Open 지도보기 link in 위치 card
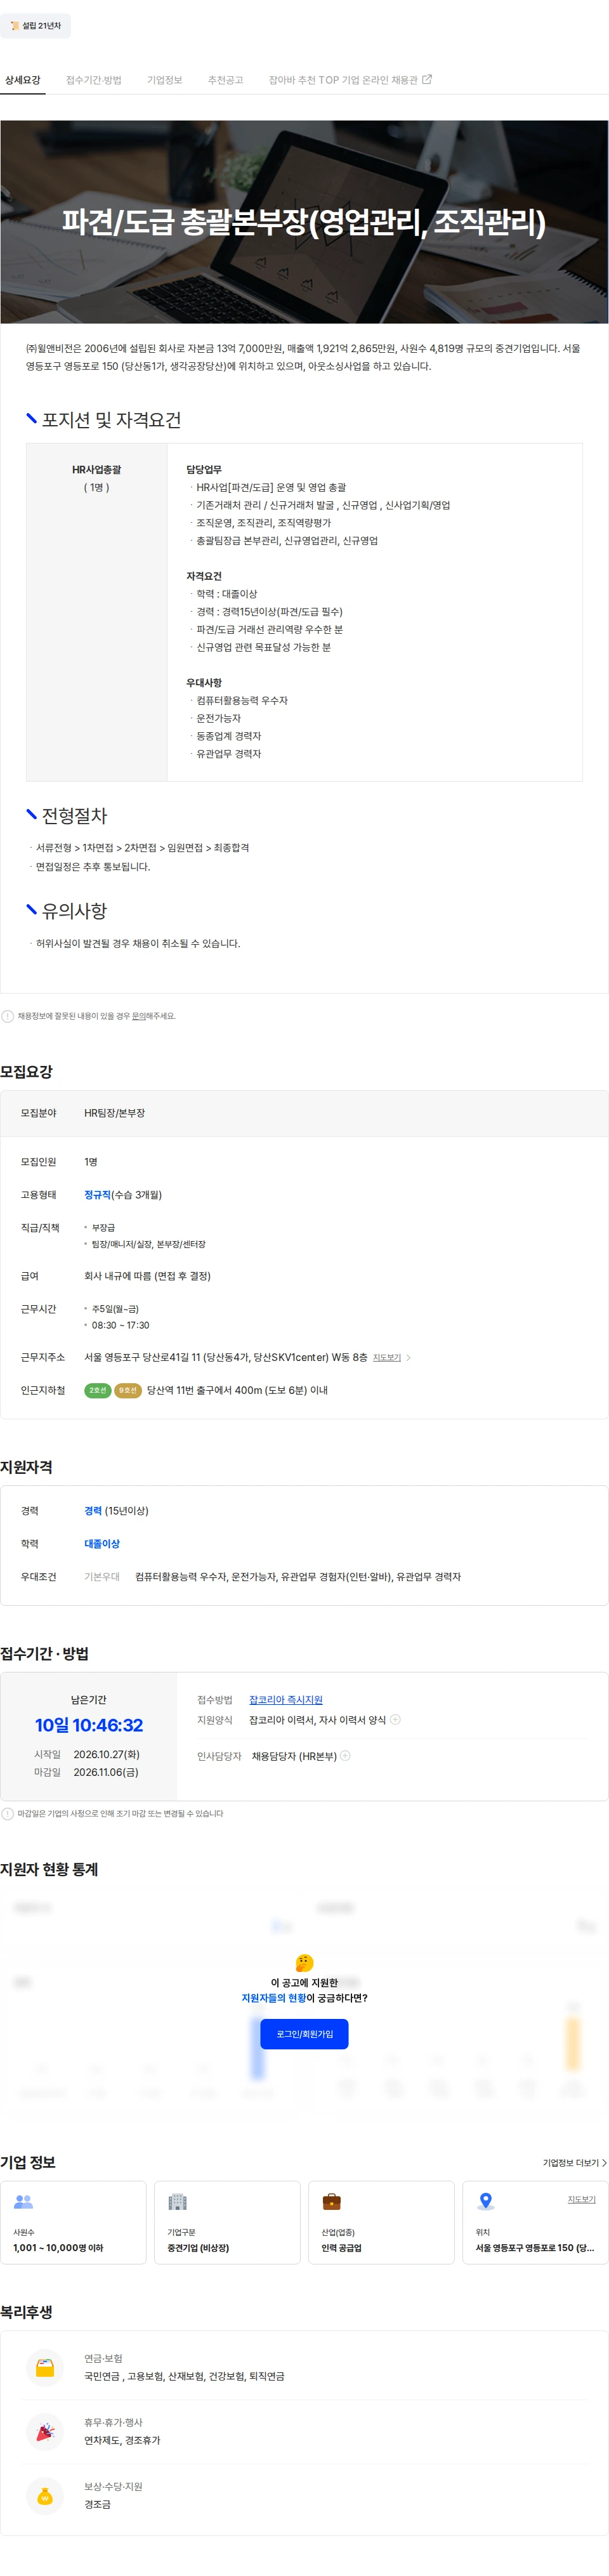The image size is (609, 2576). [582, 2199]
